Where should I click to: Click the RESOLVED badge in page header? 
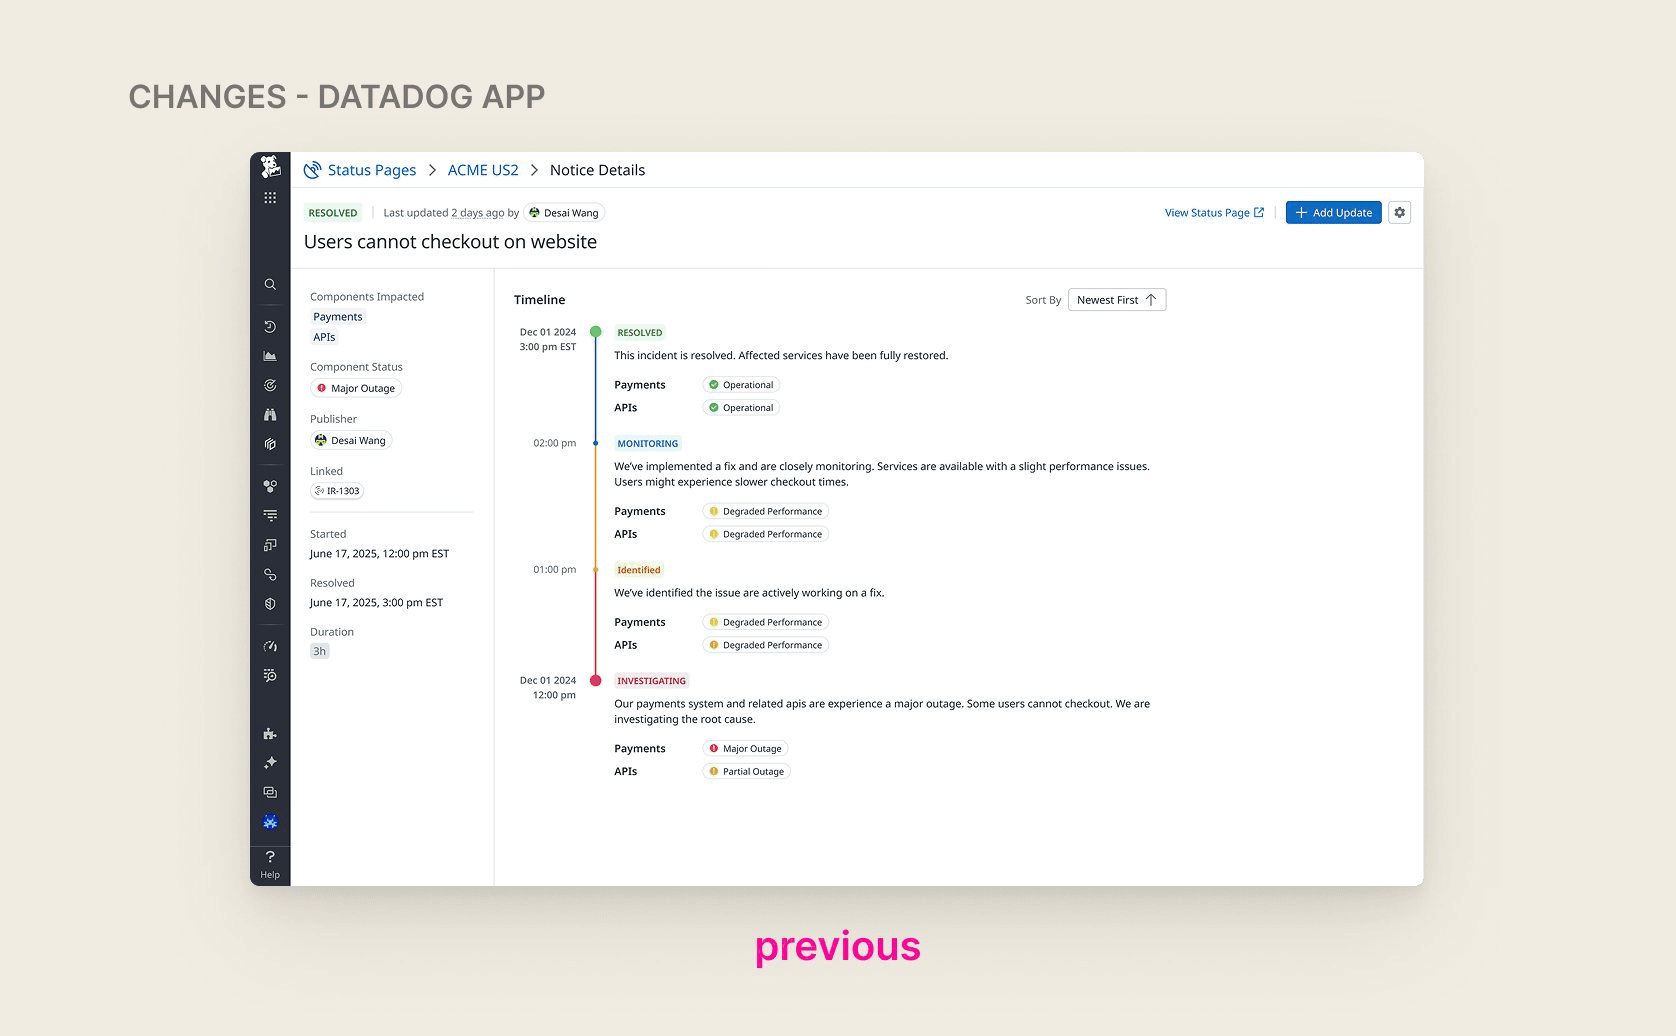pyautogui.click(x=333, y=213)
